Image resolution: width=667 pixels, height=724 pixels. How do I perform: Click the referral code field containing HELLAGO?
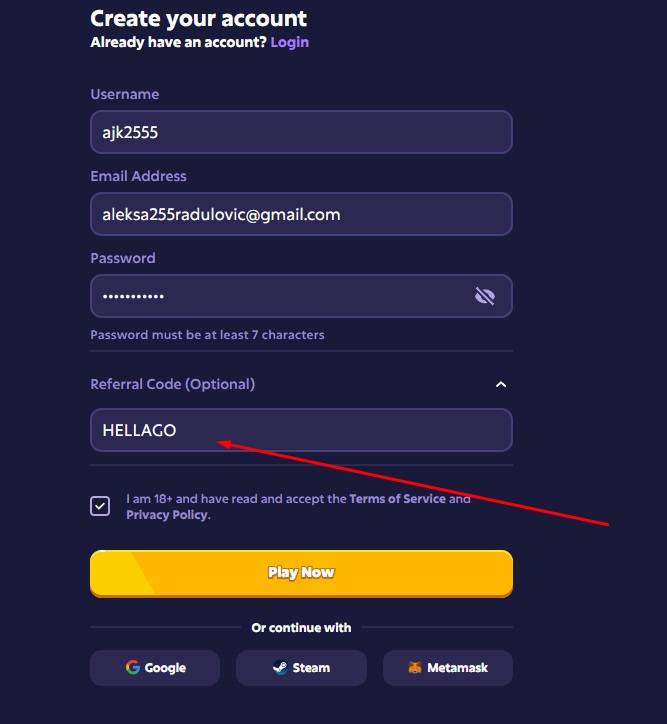(x=301, y=430)
